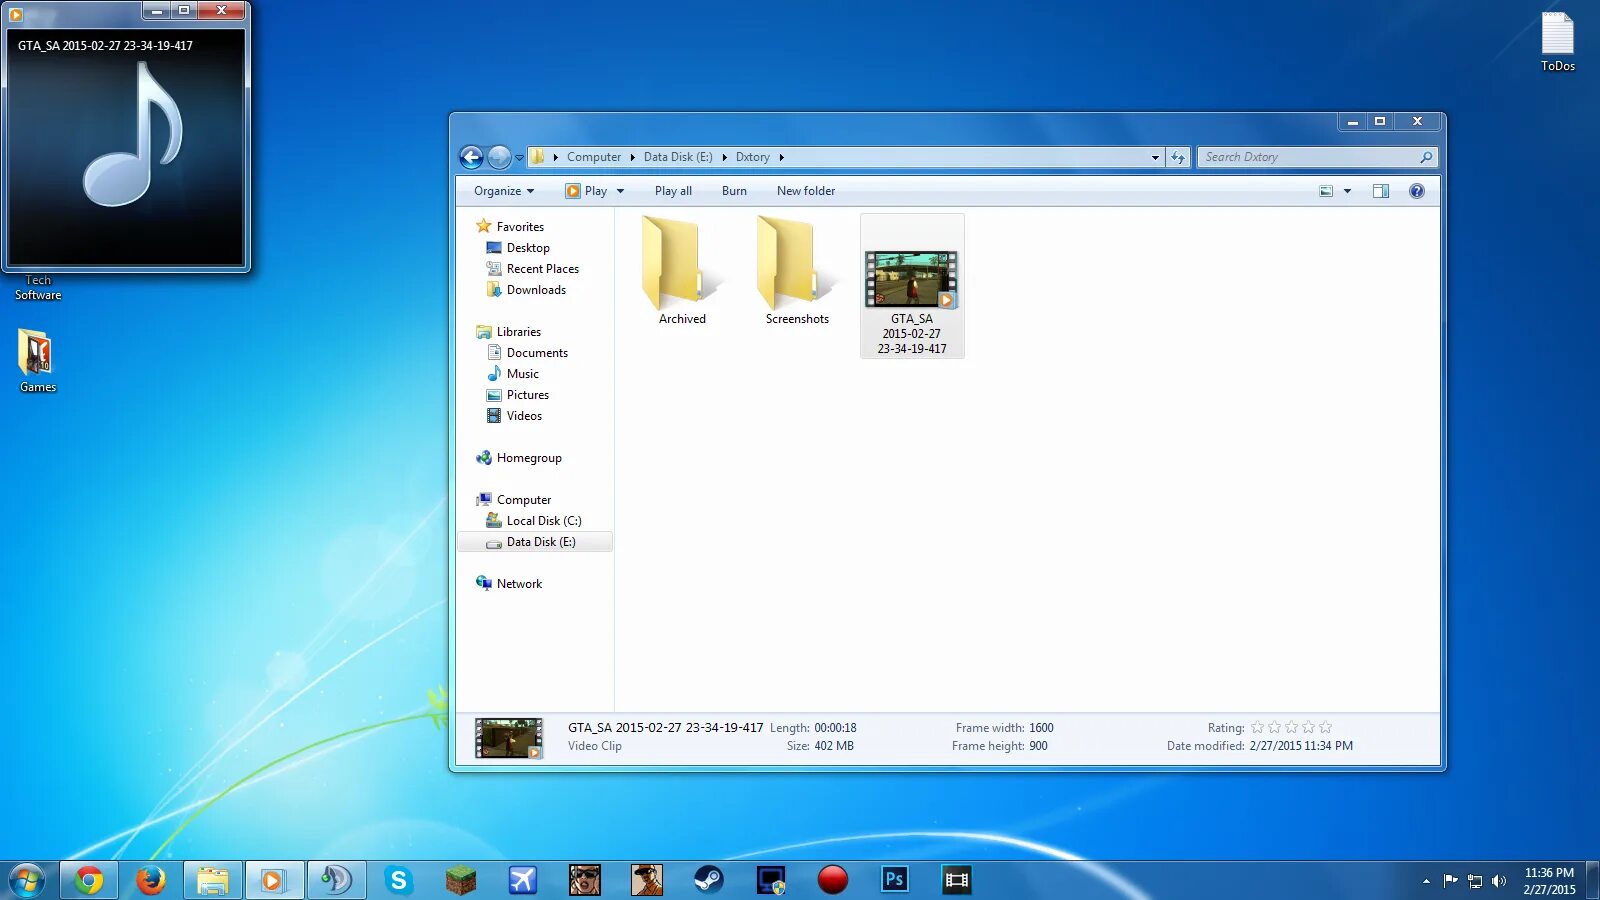Switch to Windows Media Player on taskbar

click(274, 880)
